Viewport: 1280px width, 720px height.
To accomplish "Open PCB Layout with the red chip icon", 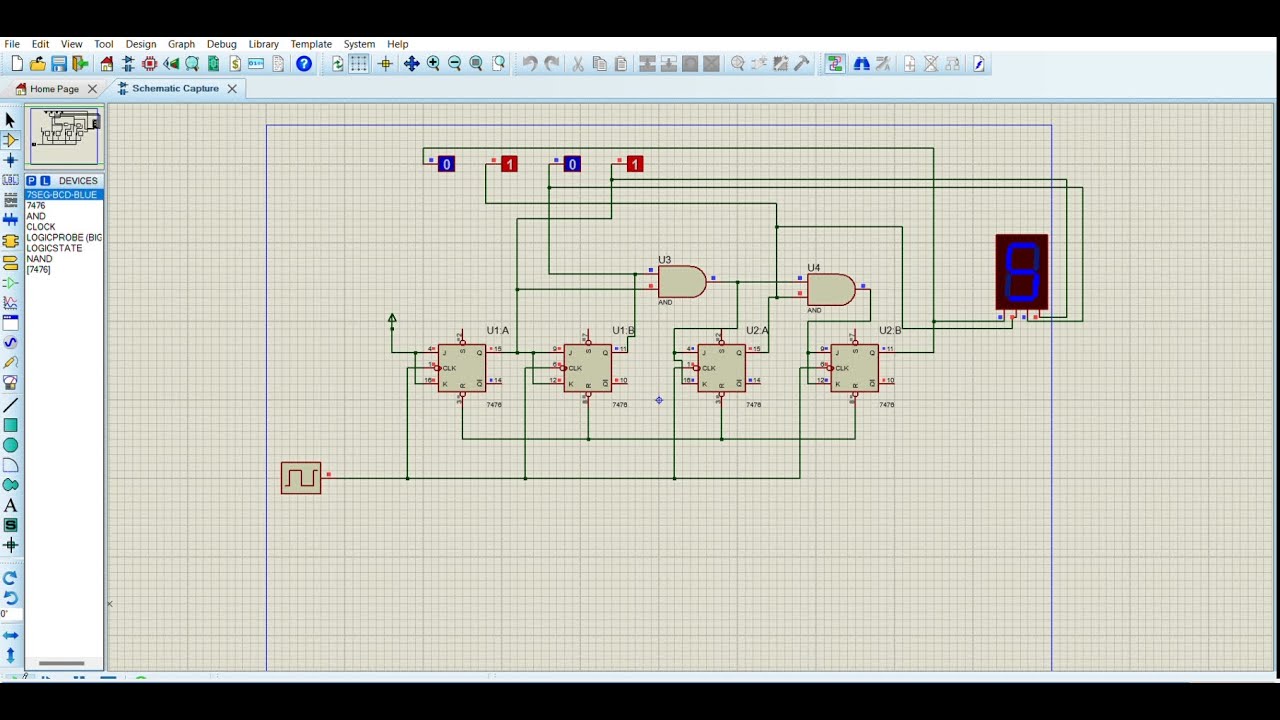I will [x=150, y=64].
